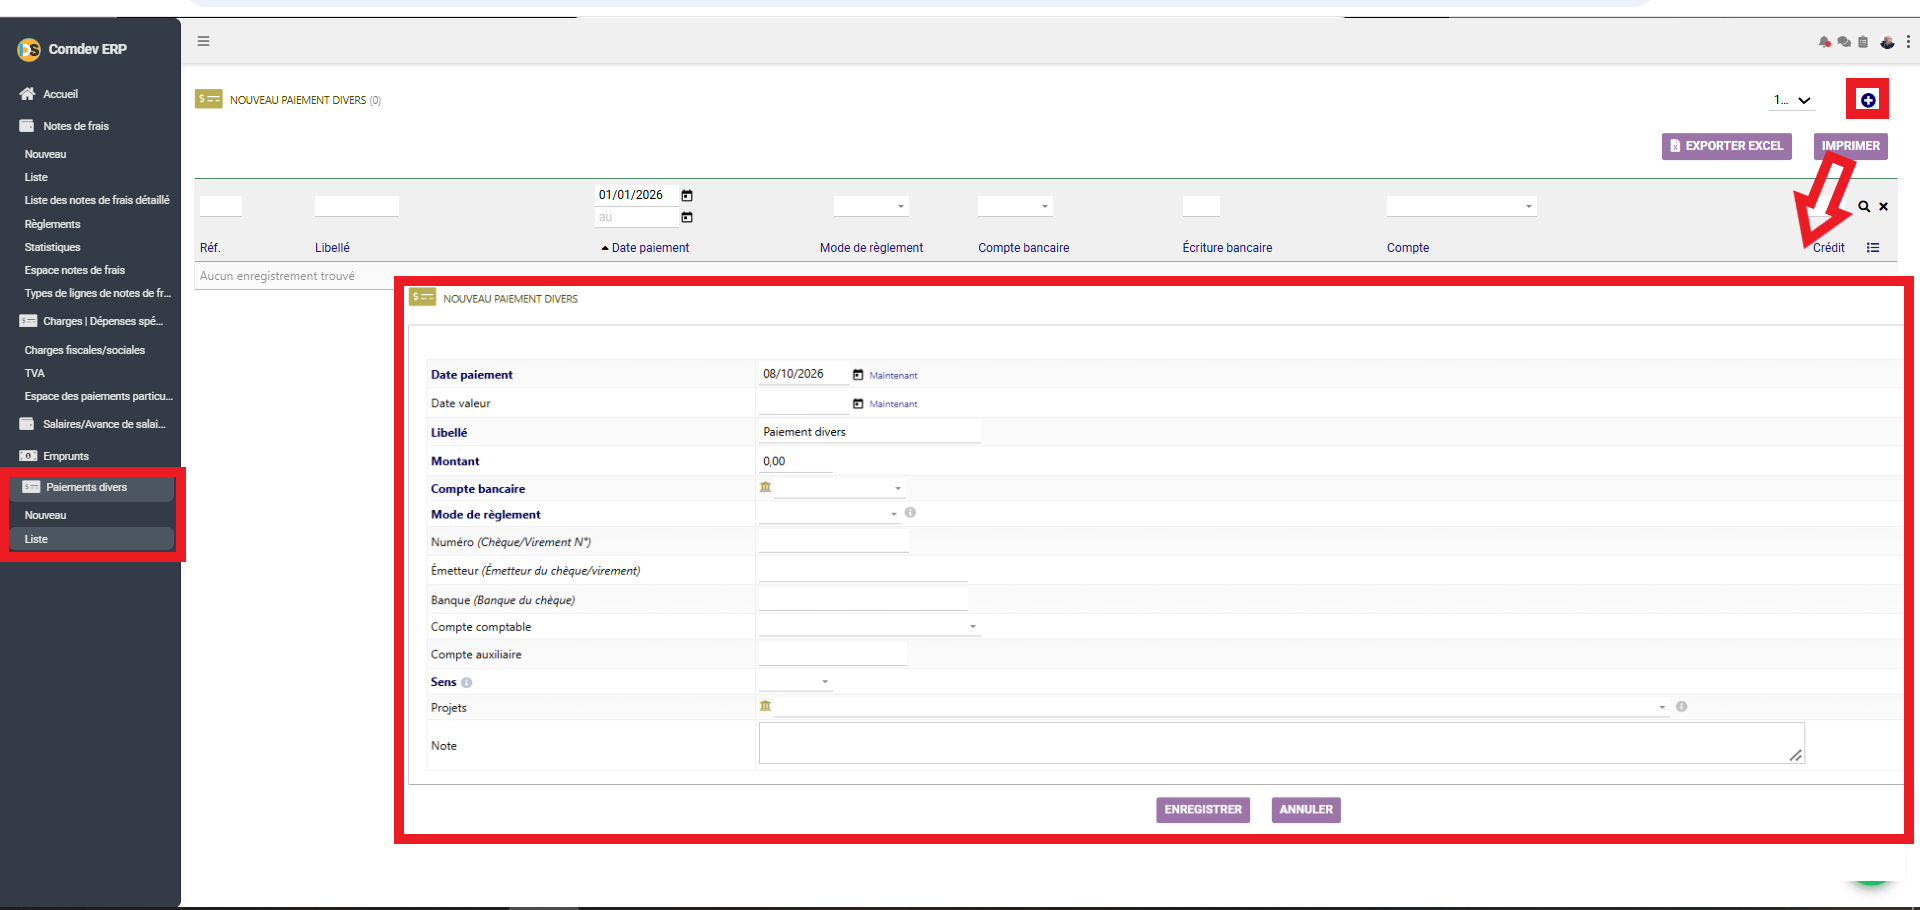
Task: Open the Compte bancaire filter dropdown
Action: tap(1015, 206)
